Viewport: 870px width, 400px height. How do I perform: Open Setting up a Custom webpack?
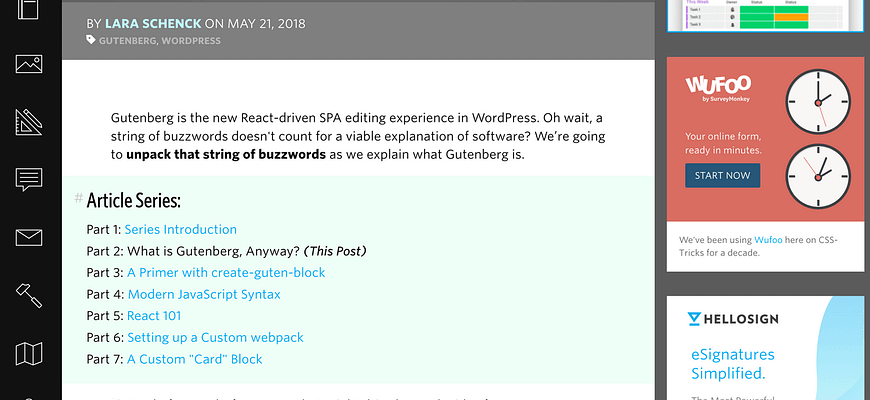pyautogui.click(x=215, y=337)
